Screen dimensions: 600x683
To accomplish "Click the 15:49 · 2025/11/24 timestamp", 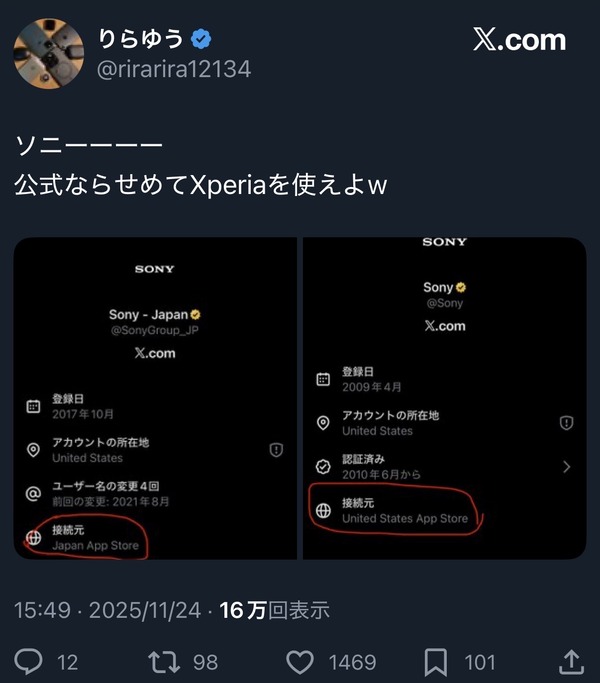I will (x=108, y=610).
